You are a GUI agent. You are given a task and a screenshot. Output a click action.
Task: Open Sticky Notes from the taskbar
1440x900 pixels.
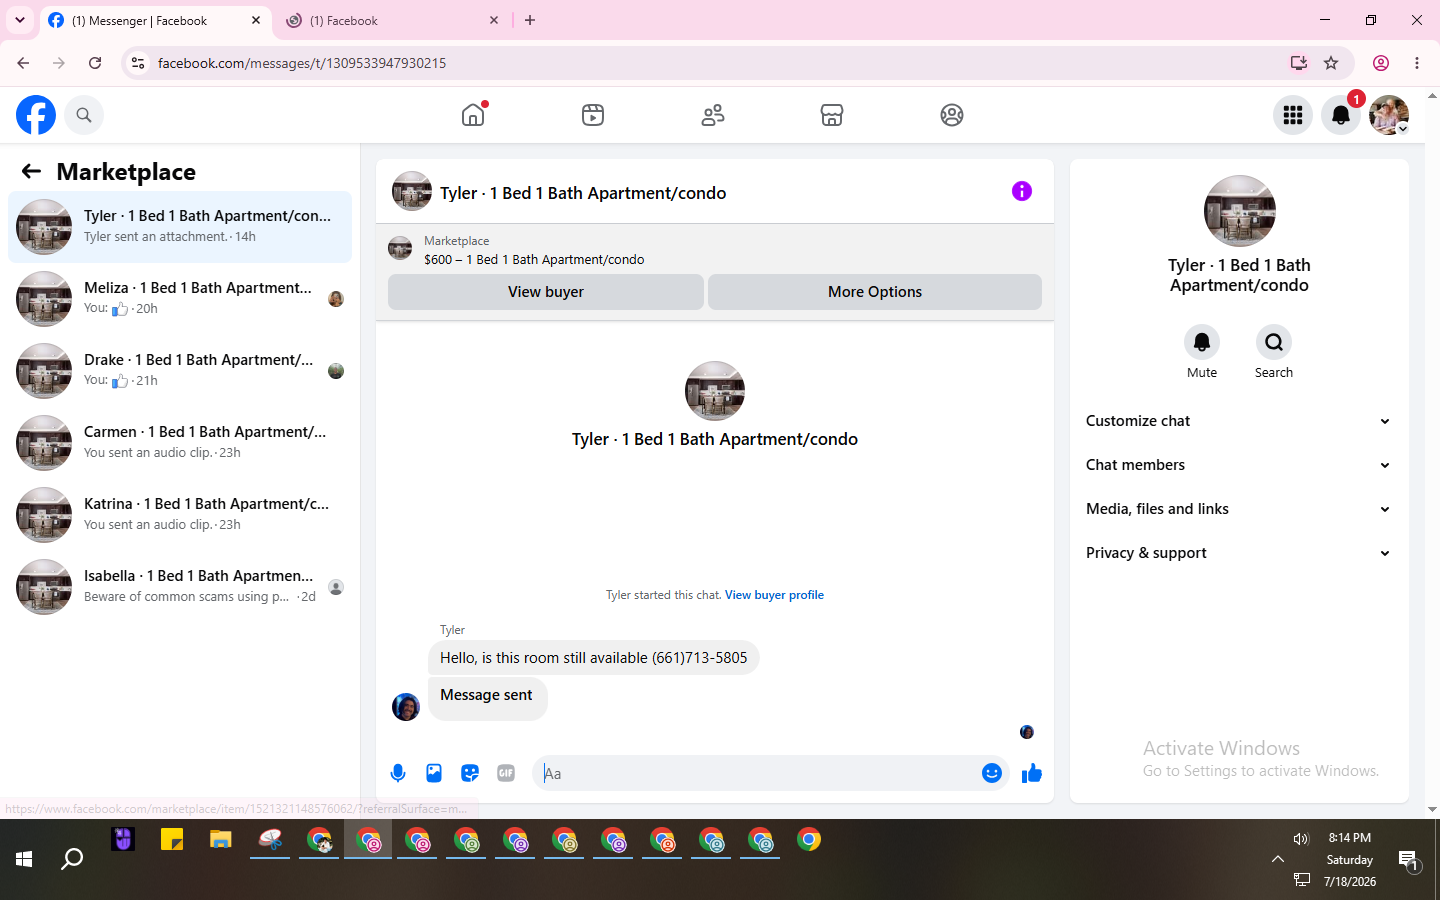172,840
